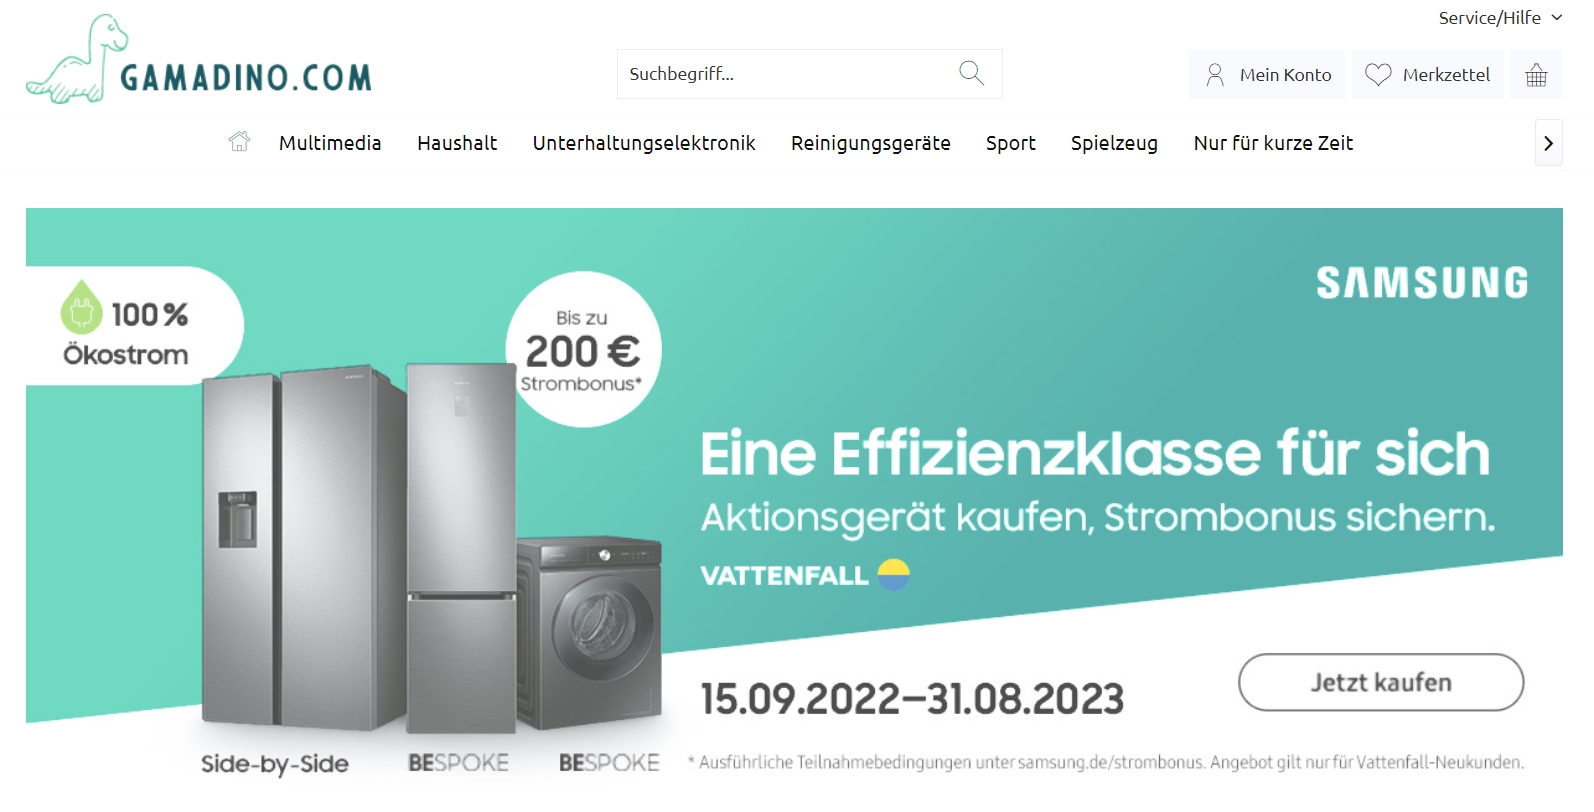The height and width of the screenshot is (812, 1594).
Task: Click the magnifying glass search icon
Action: coord(971,73)
